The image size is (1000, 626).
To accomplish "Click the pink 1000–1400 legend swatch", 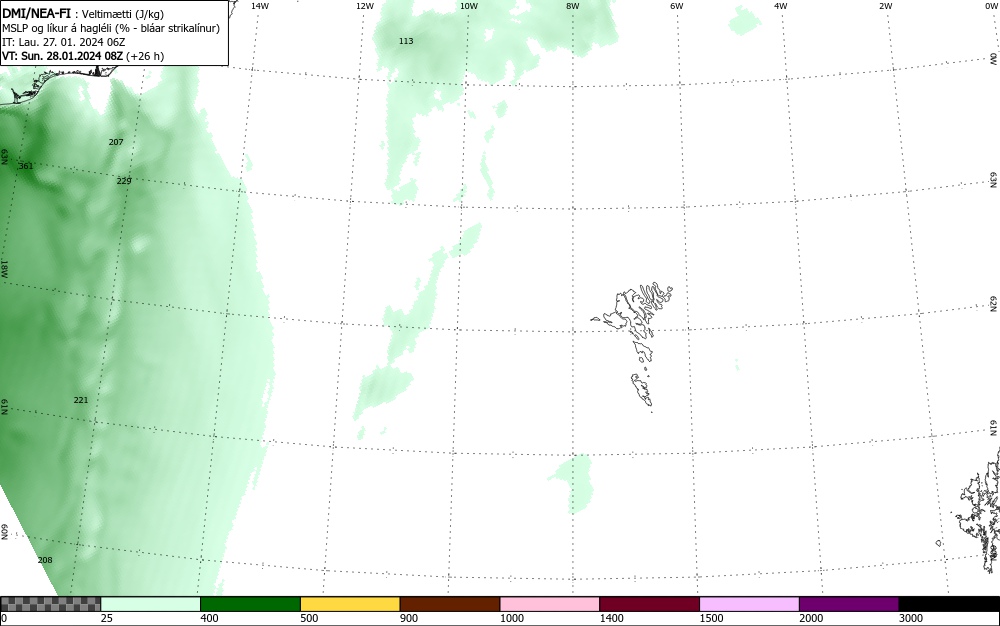I will pyautogui.click(x=550, y=604).
